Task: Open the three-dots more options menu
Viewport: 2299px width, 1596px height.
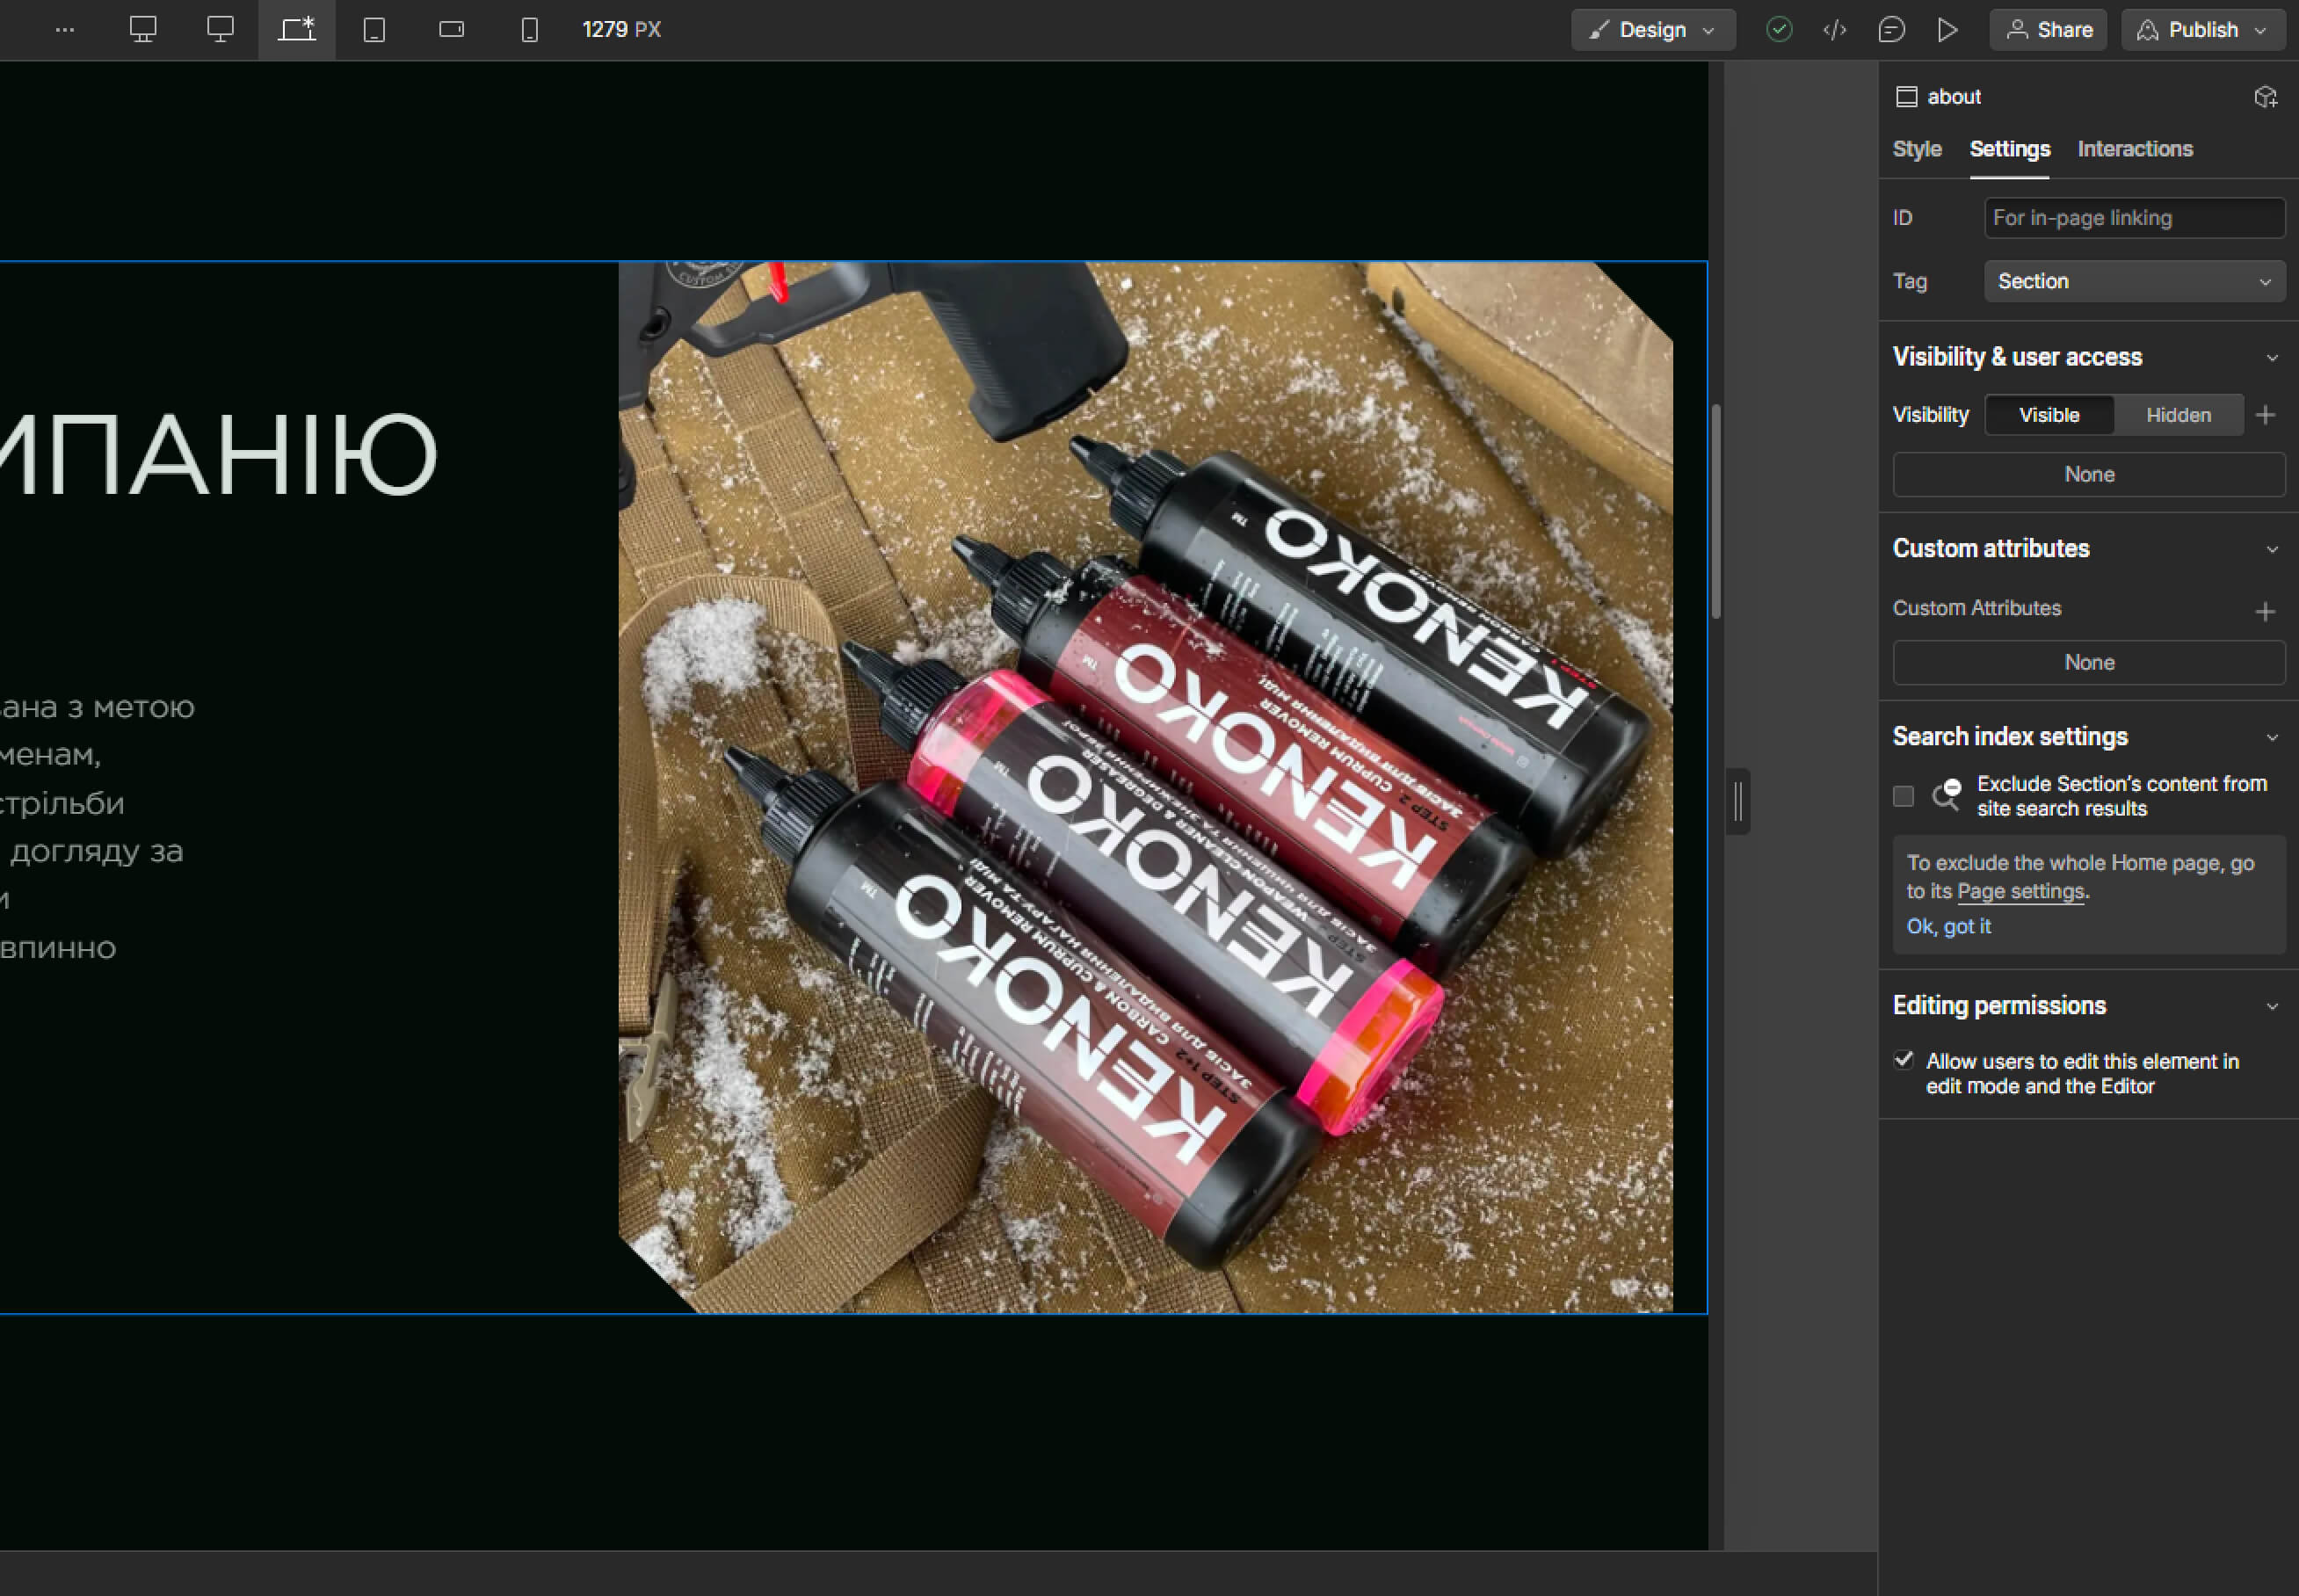Action: tap(65, 30)
